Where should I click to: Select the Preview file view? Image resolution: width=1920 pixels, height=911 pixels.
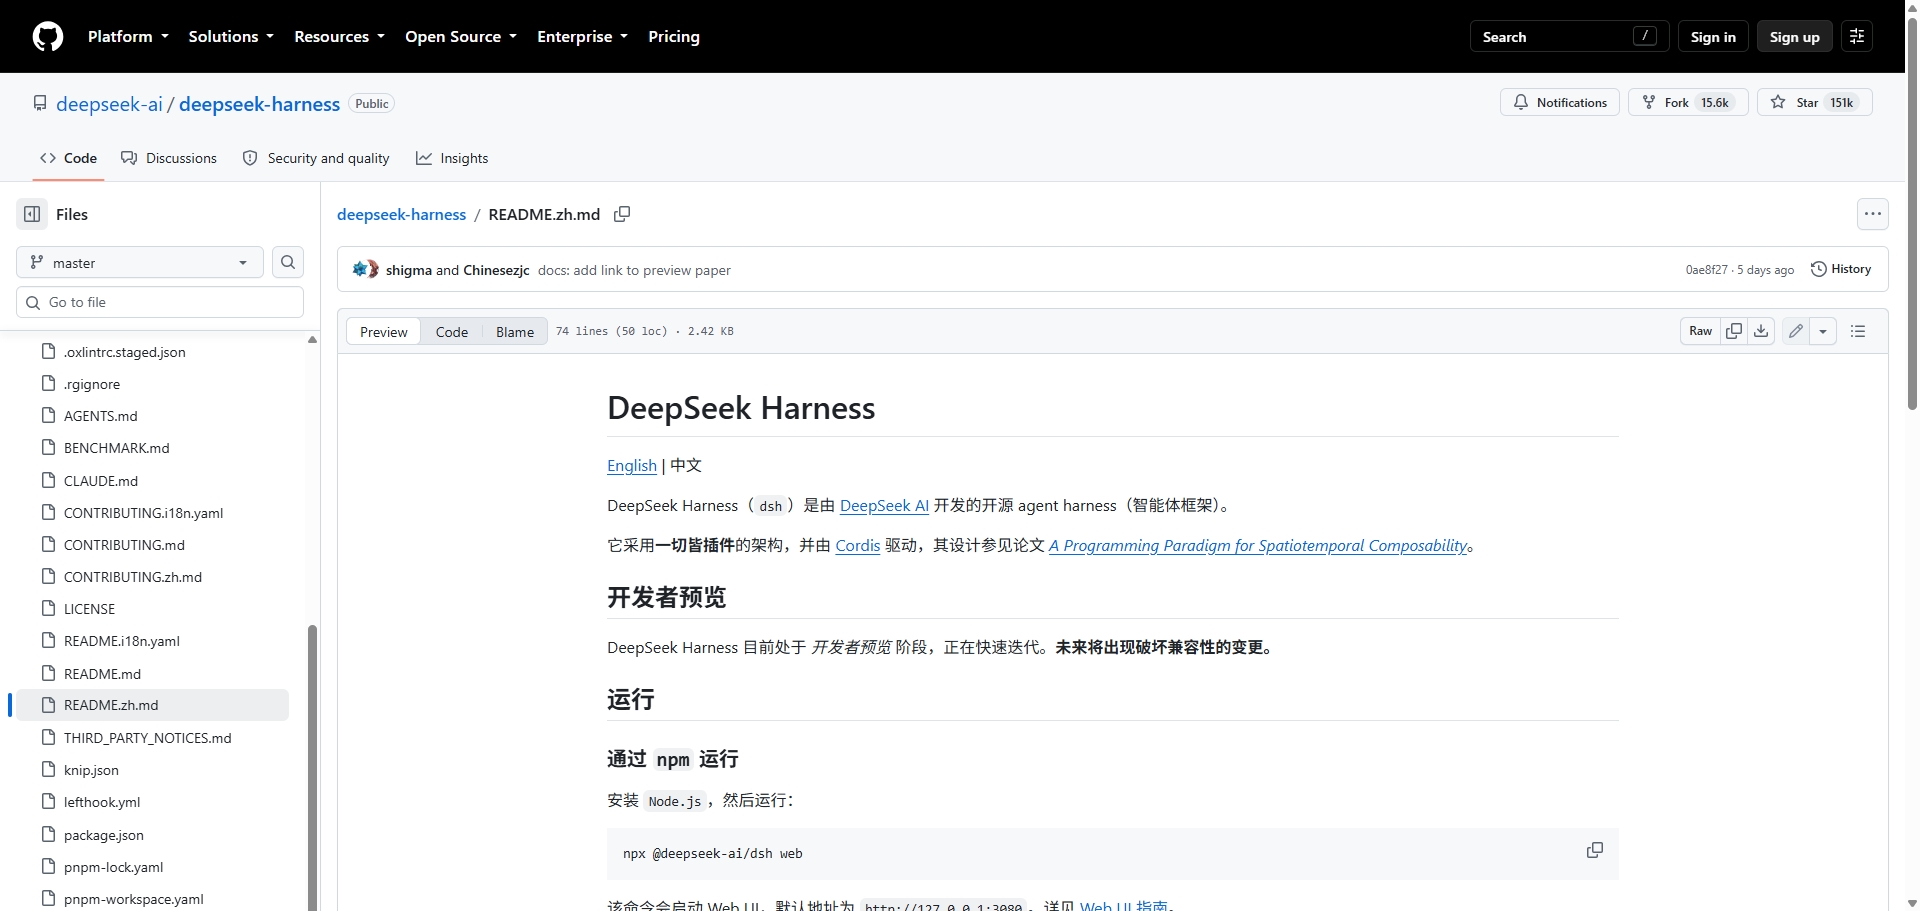click(384, 331)
